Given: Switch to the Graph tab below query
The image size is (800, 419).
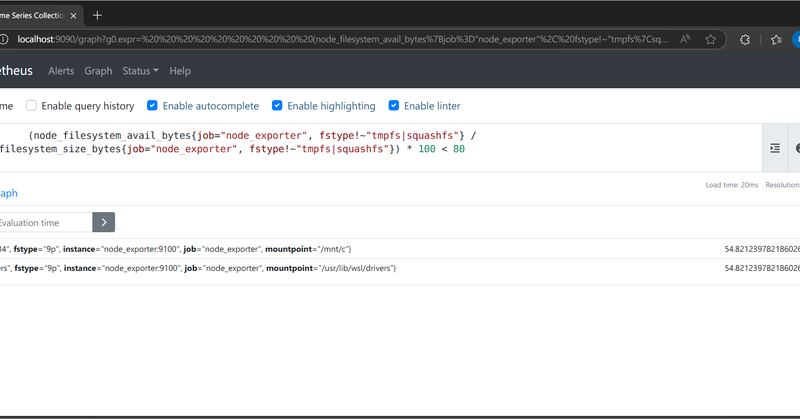Looking at the screenshot, I should click(9, 193).
